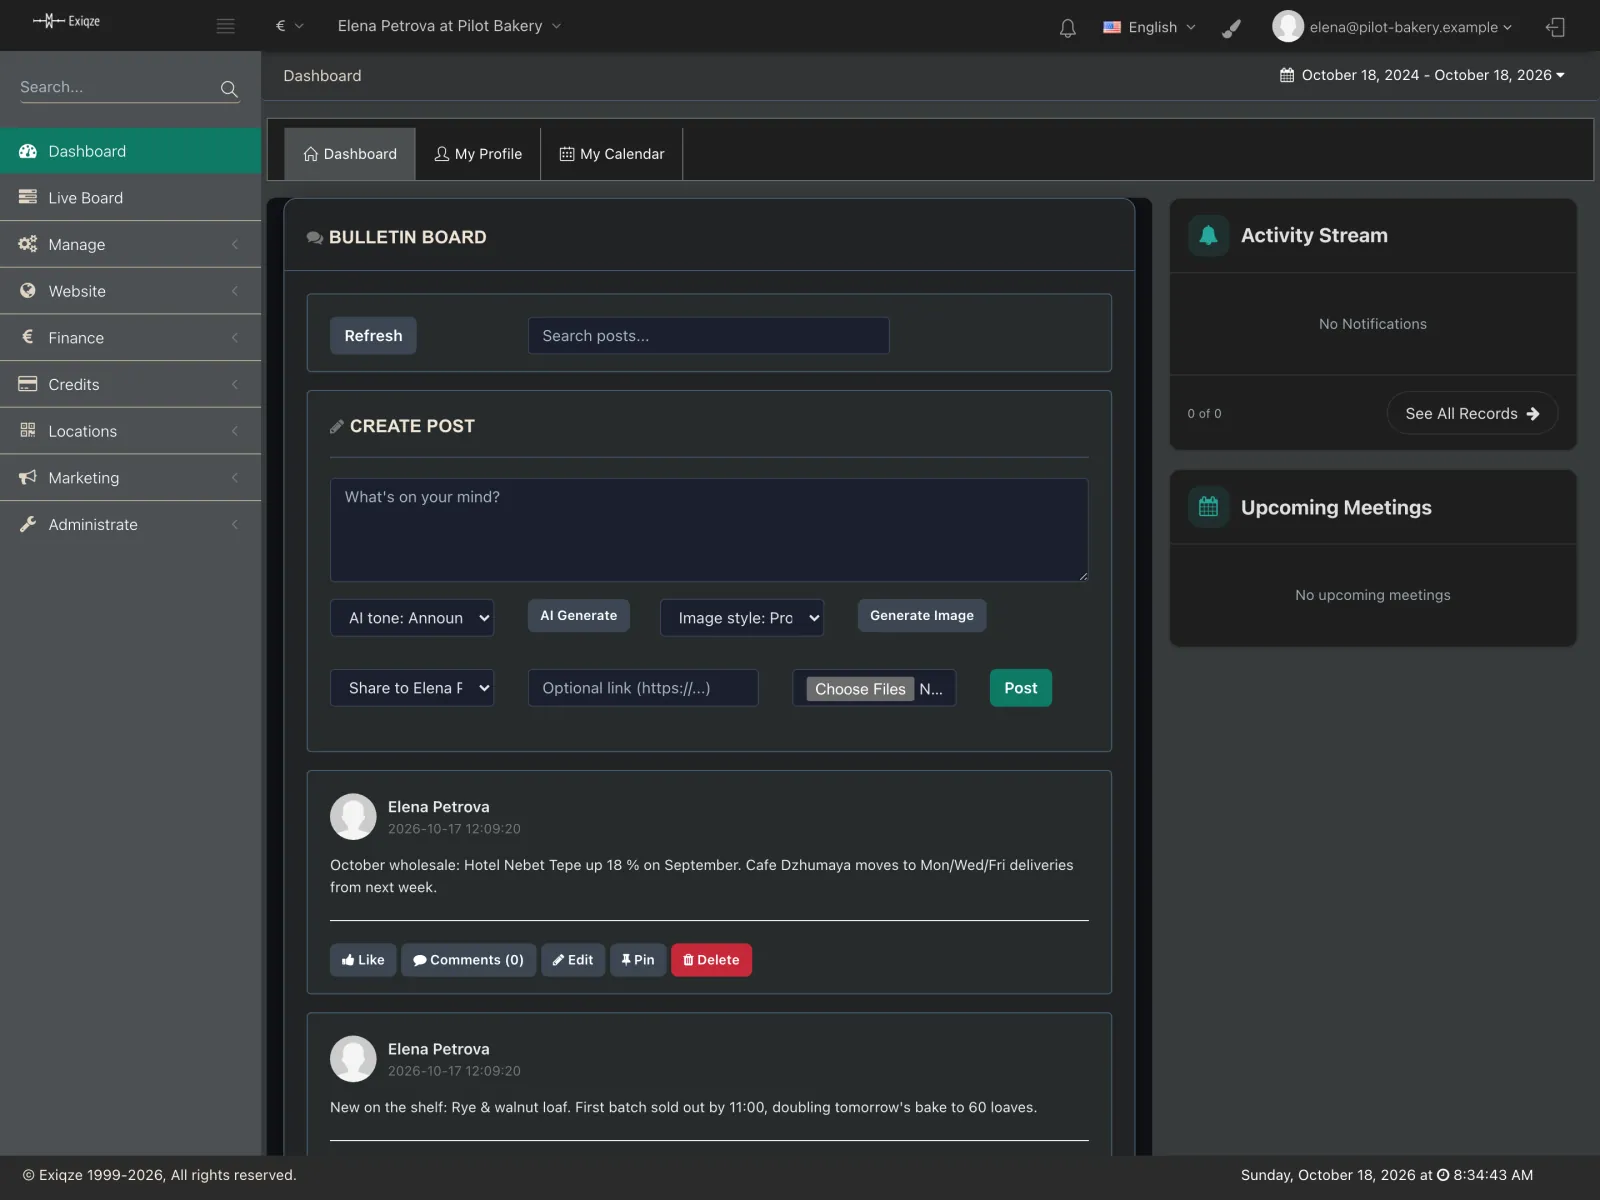Click Choose Files to attach a file

click(860, 689)
